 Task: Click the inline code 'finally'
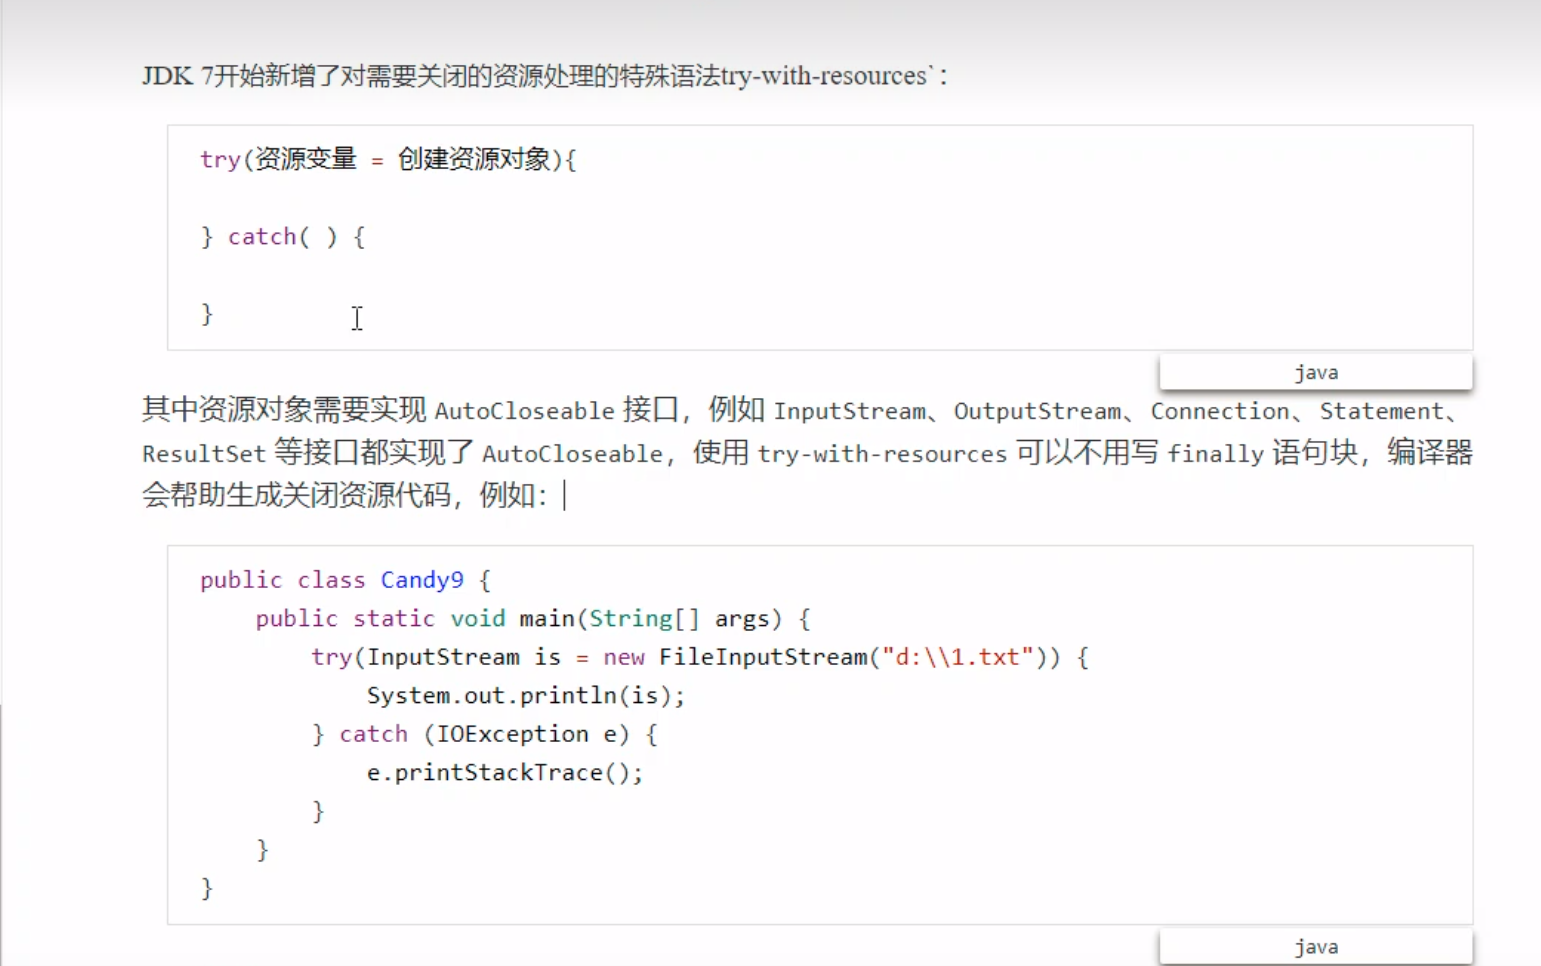click(x=1215, y=454)
